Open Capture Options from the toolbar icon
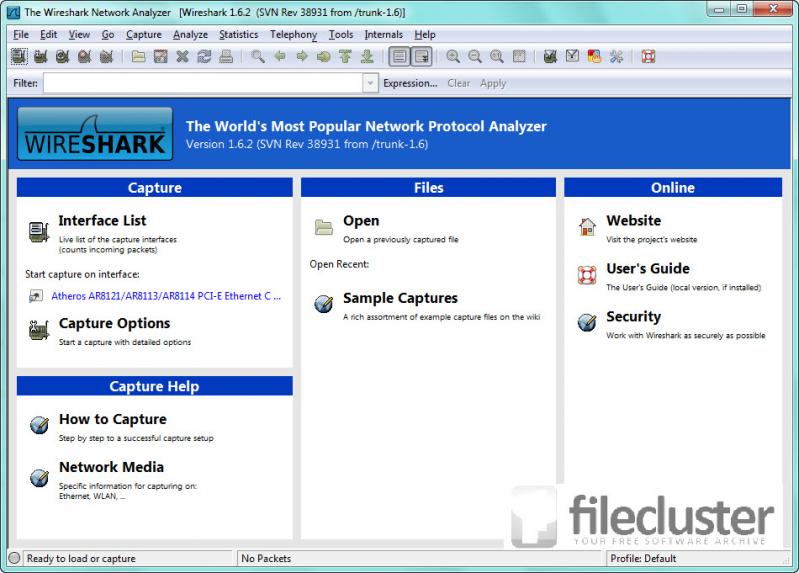The width and height of the screenshot is (799, 573). pyautogui.click(x=41, y=56)
